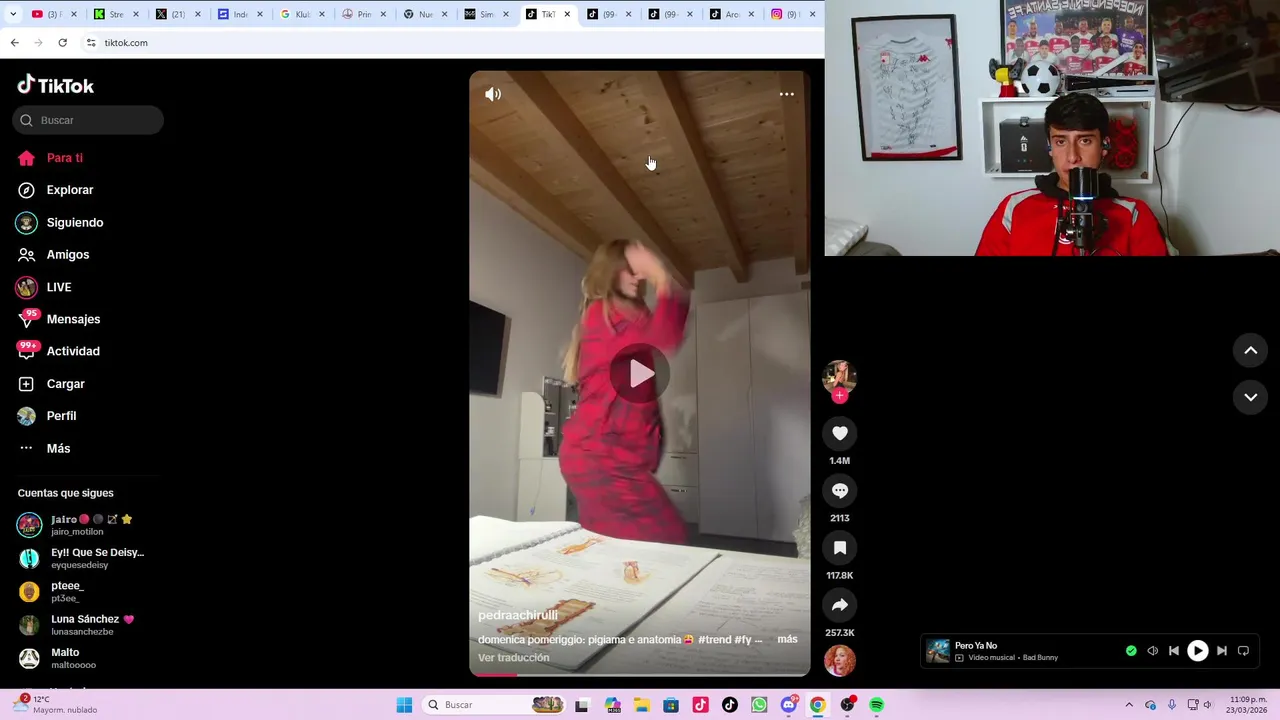The width and height of the screenshot is (1280, 720).
Task: Open comments via the speech bubble icon
Action: [x=840, y=490]
